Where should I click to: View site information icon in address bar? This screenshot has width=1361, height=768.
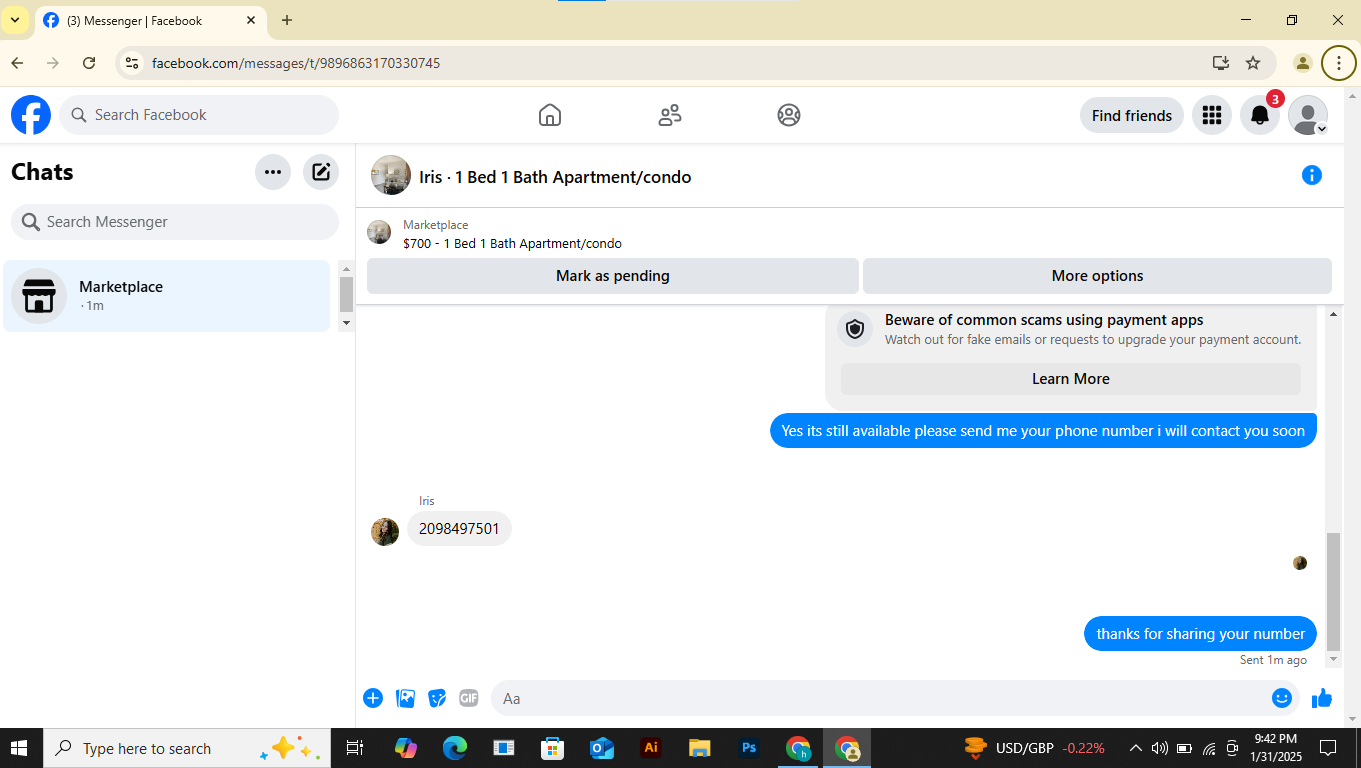(131, 63)
